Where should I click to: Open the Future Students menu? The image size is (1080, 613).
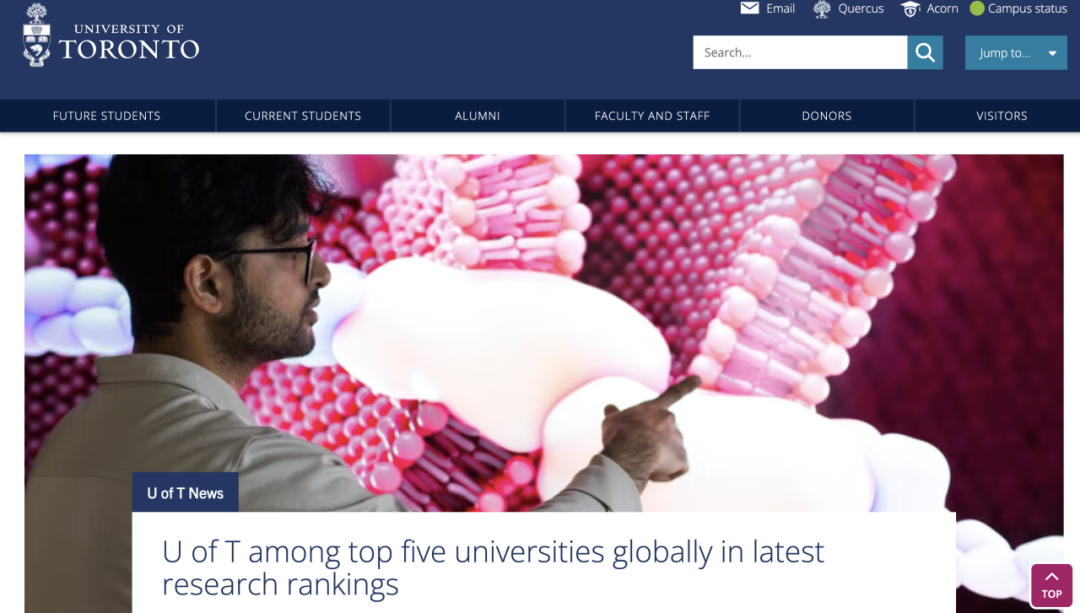click(107, 116)
